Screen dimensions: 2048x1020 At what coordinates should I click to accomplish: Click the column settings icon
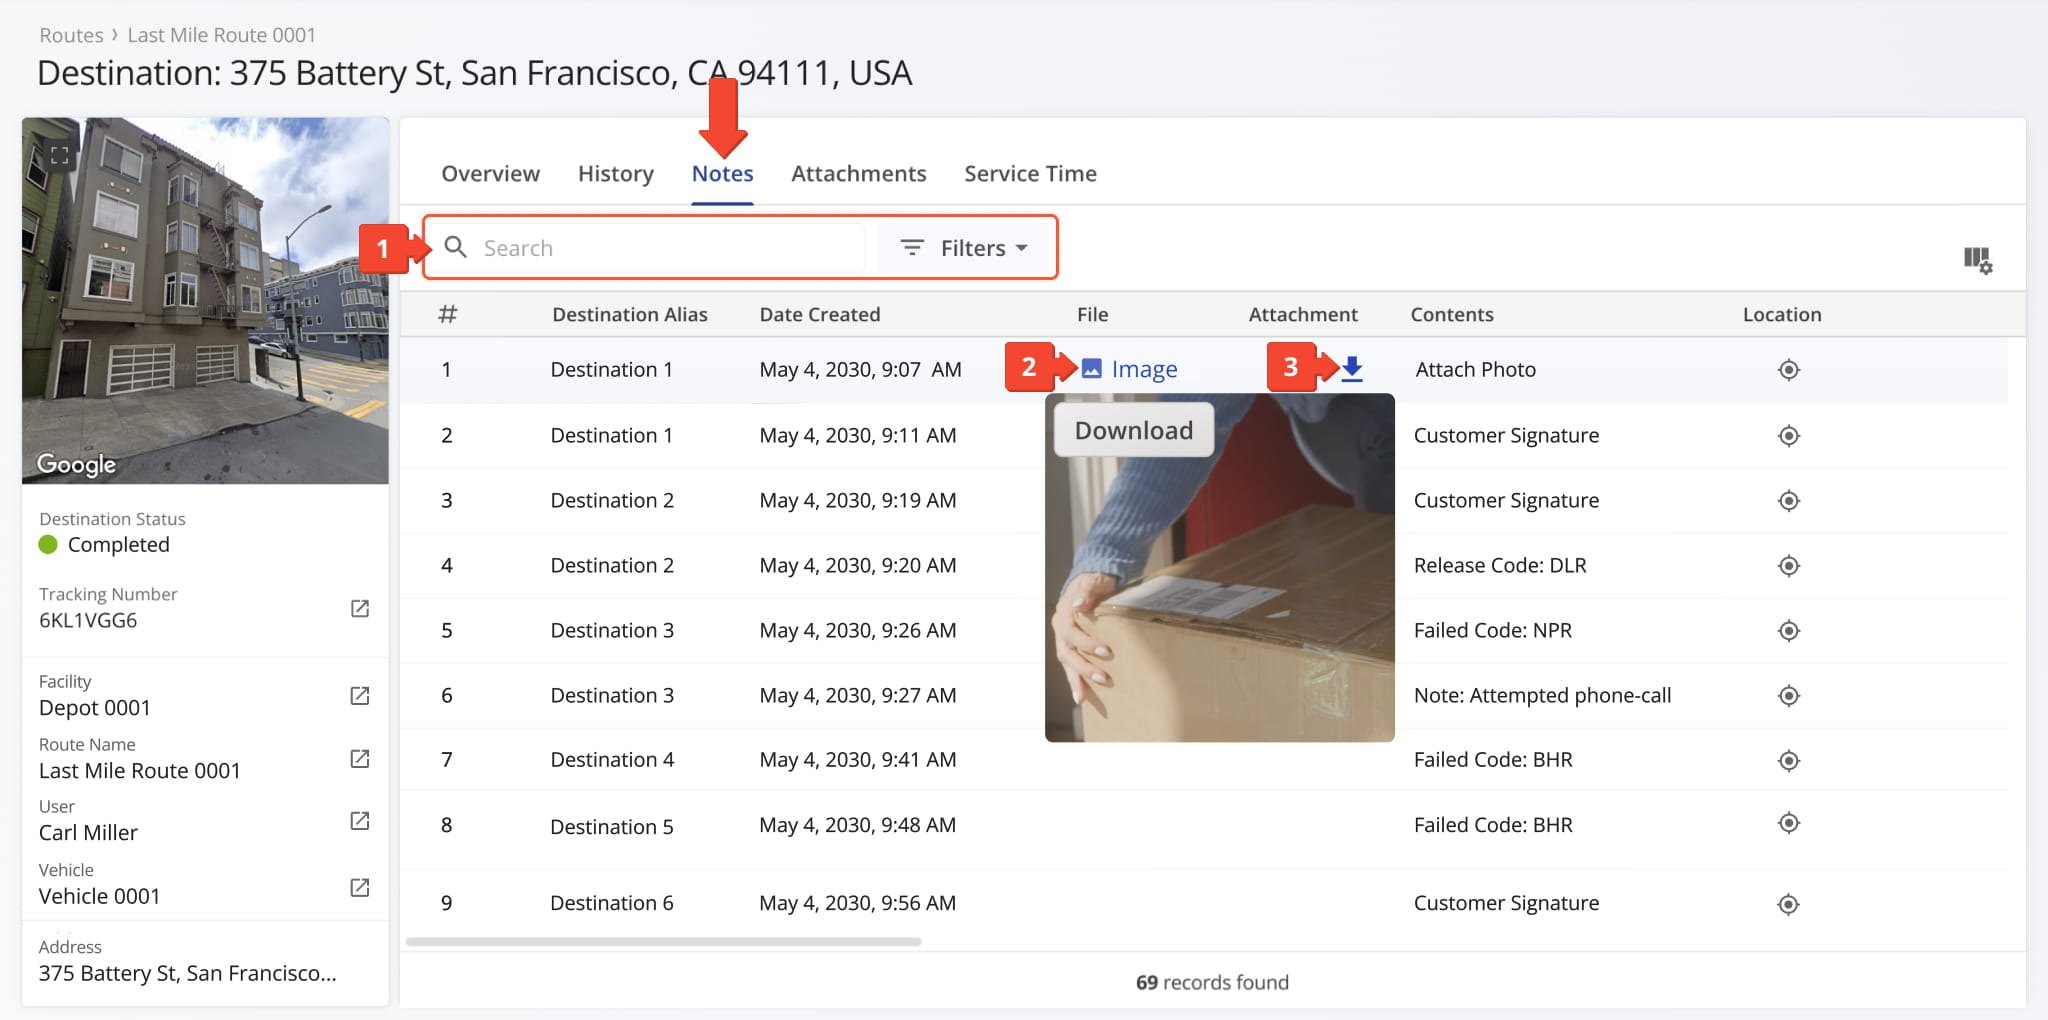(1977, 260)
